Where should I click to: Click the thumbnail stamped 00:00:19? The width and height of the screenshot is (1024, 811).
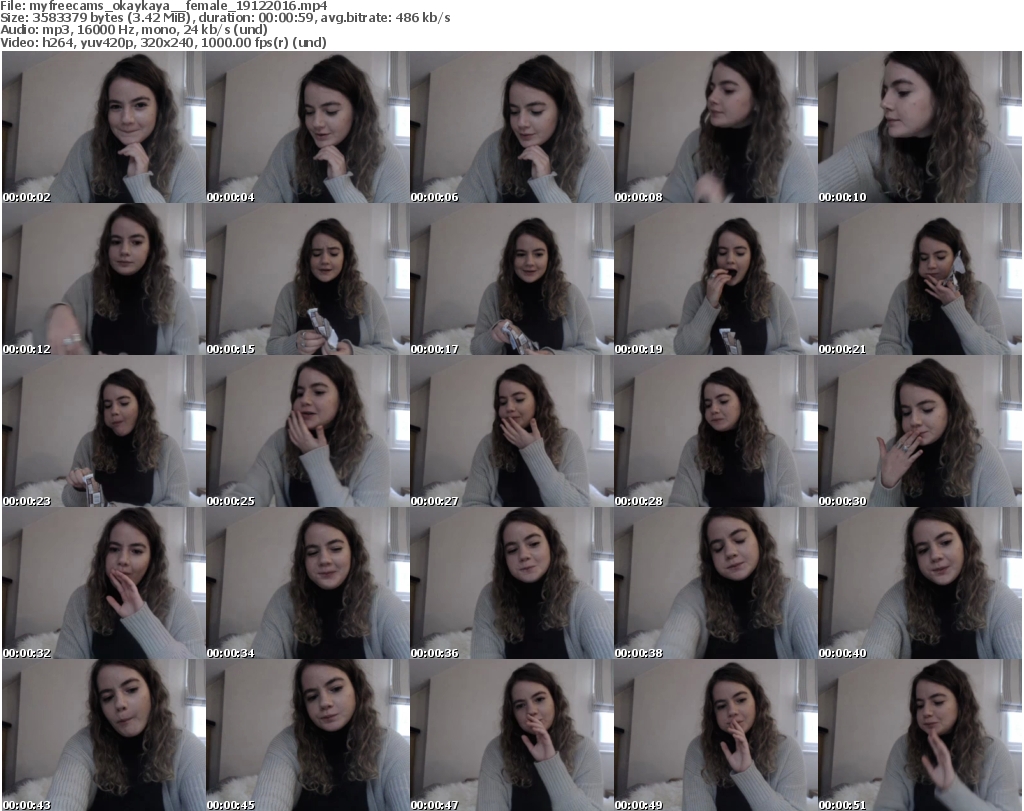pos(715,280)
